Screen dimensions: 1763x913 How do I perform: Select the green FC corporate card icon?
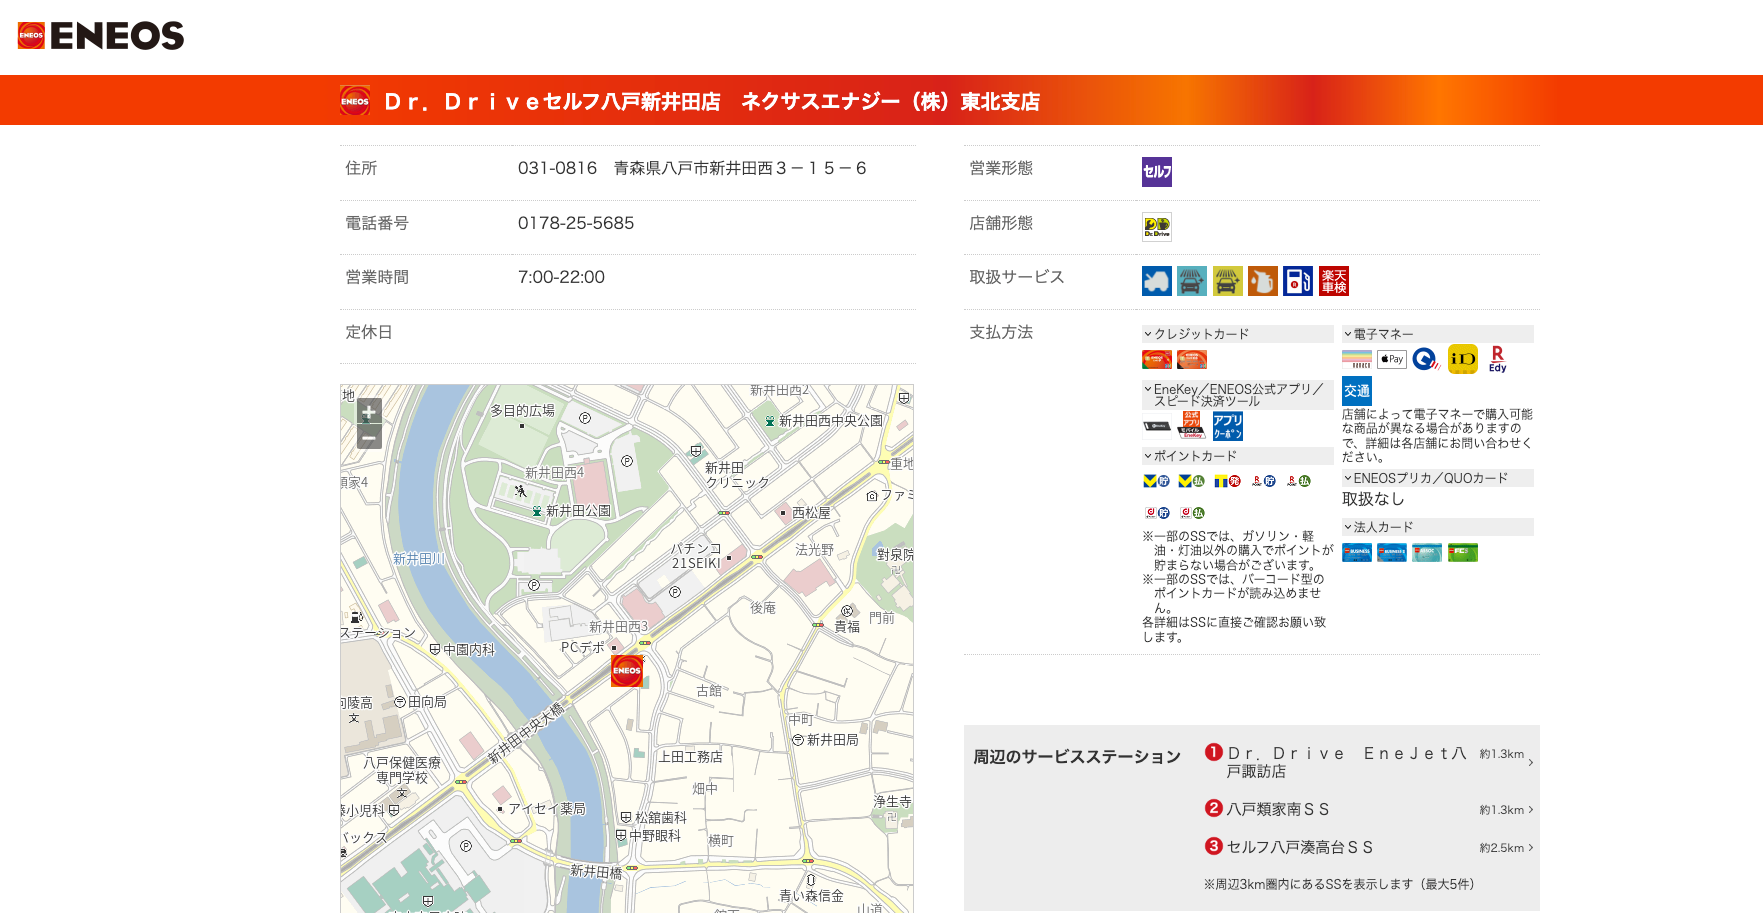pyautogui.click(x=1463, y=552)
